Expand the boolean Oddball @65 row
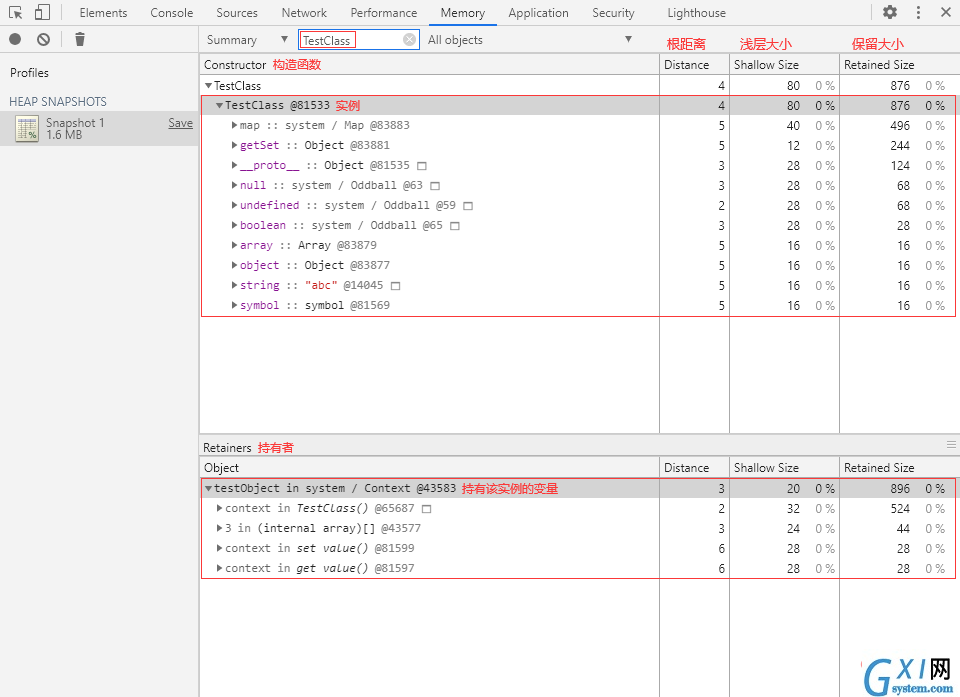Viewport: 960px width, 697px height. coord(234,225)
